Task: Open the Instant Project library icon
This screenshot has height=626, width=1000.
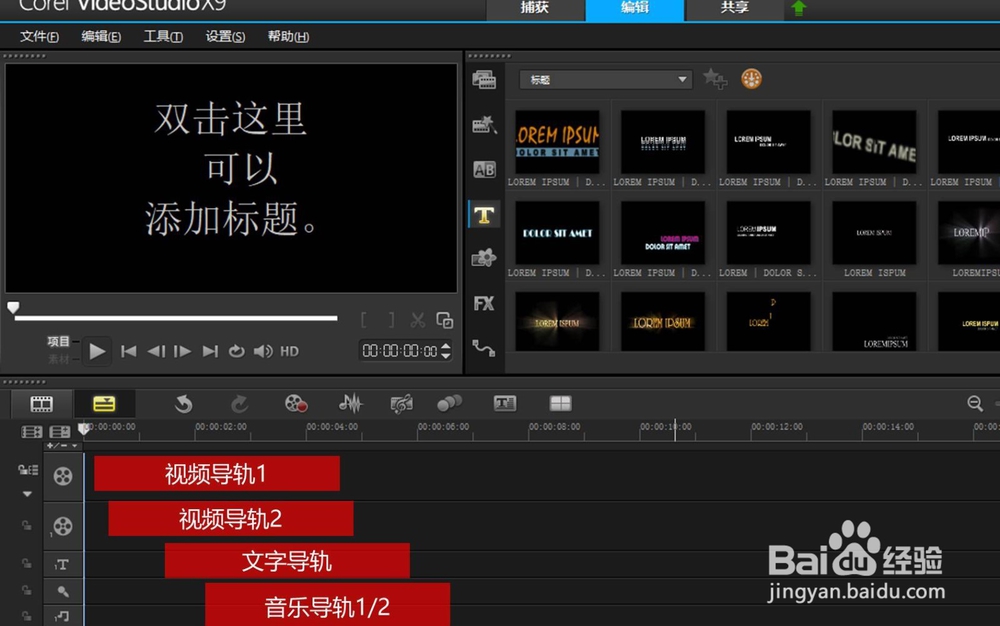Action: 484,124
